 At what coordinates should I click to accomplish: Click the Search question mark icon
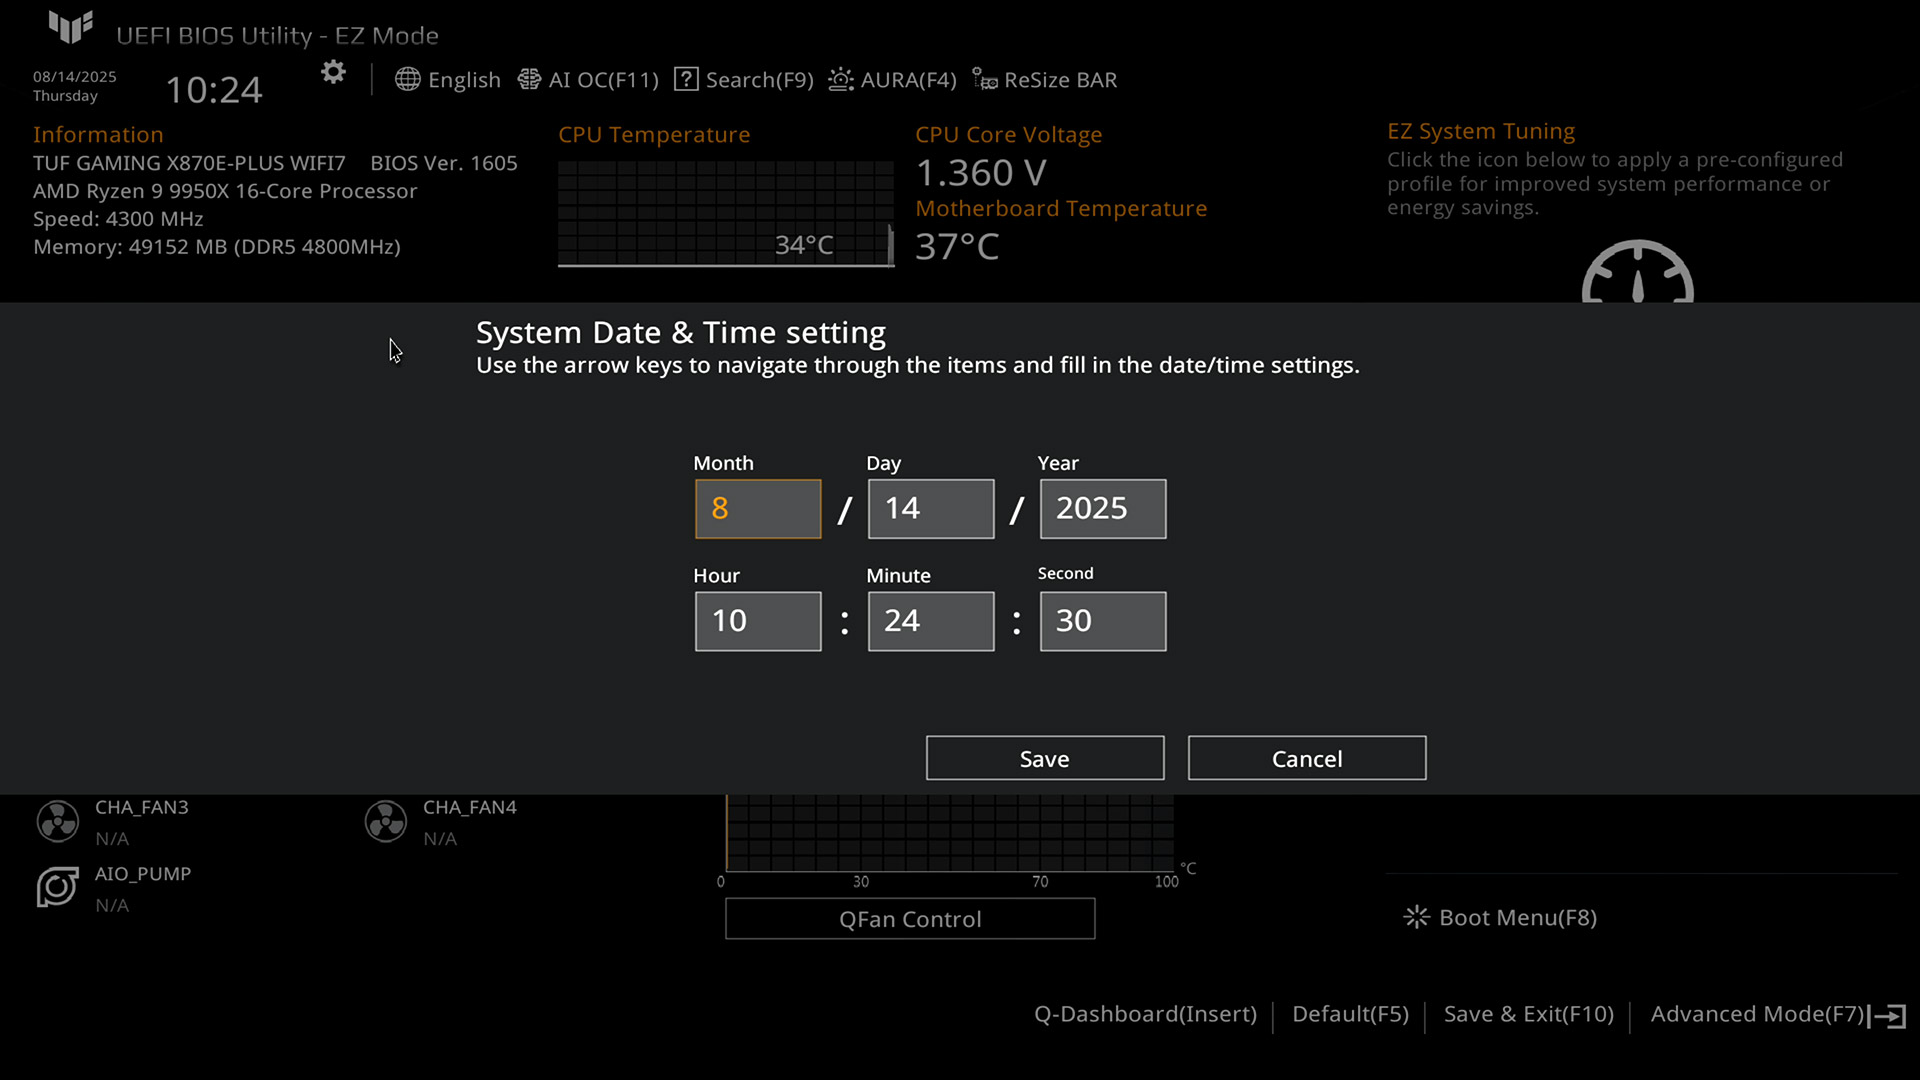click(x=686, y=80)
